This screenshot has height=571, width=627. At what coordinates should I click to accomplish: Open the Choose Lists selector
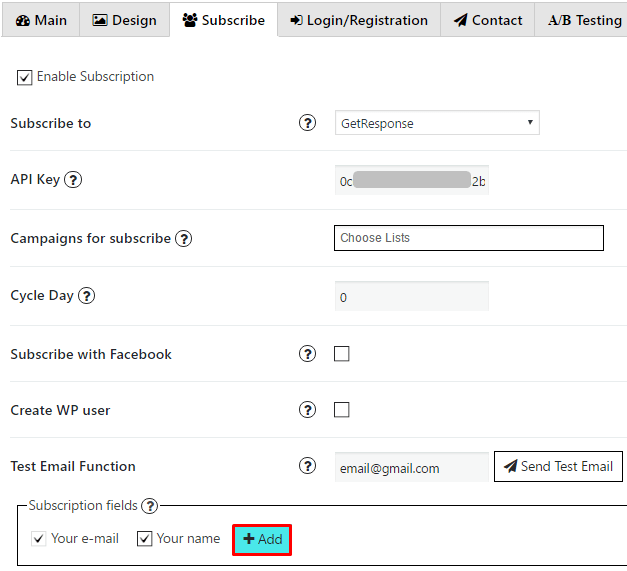tap(469, 238)
